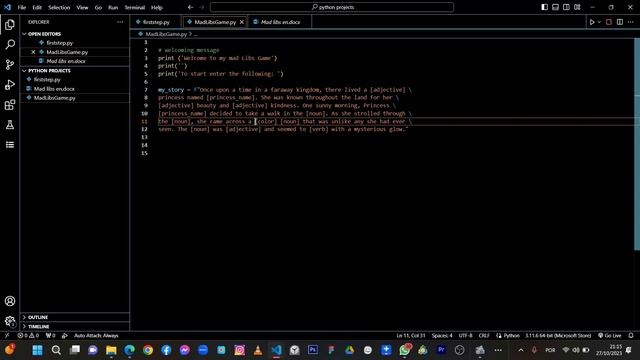Image resolution: width=640 pixels, height=360 pixels.
Task: Open MadLibsGame.py in Python Projects folder
Action: tap(75, 98)
